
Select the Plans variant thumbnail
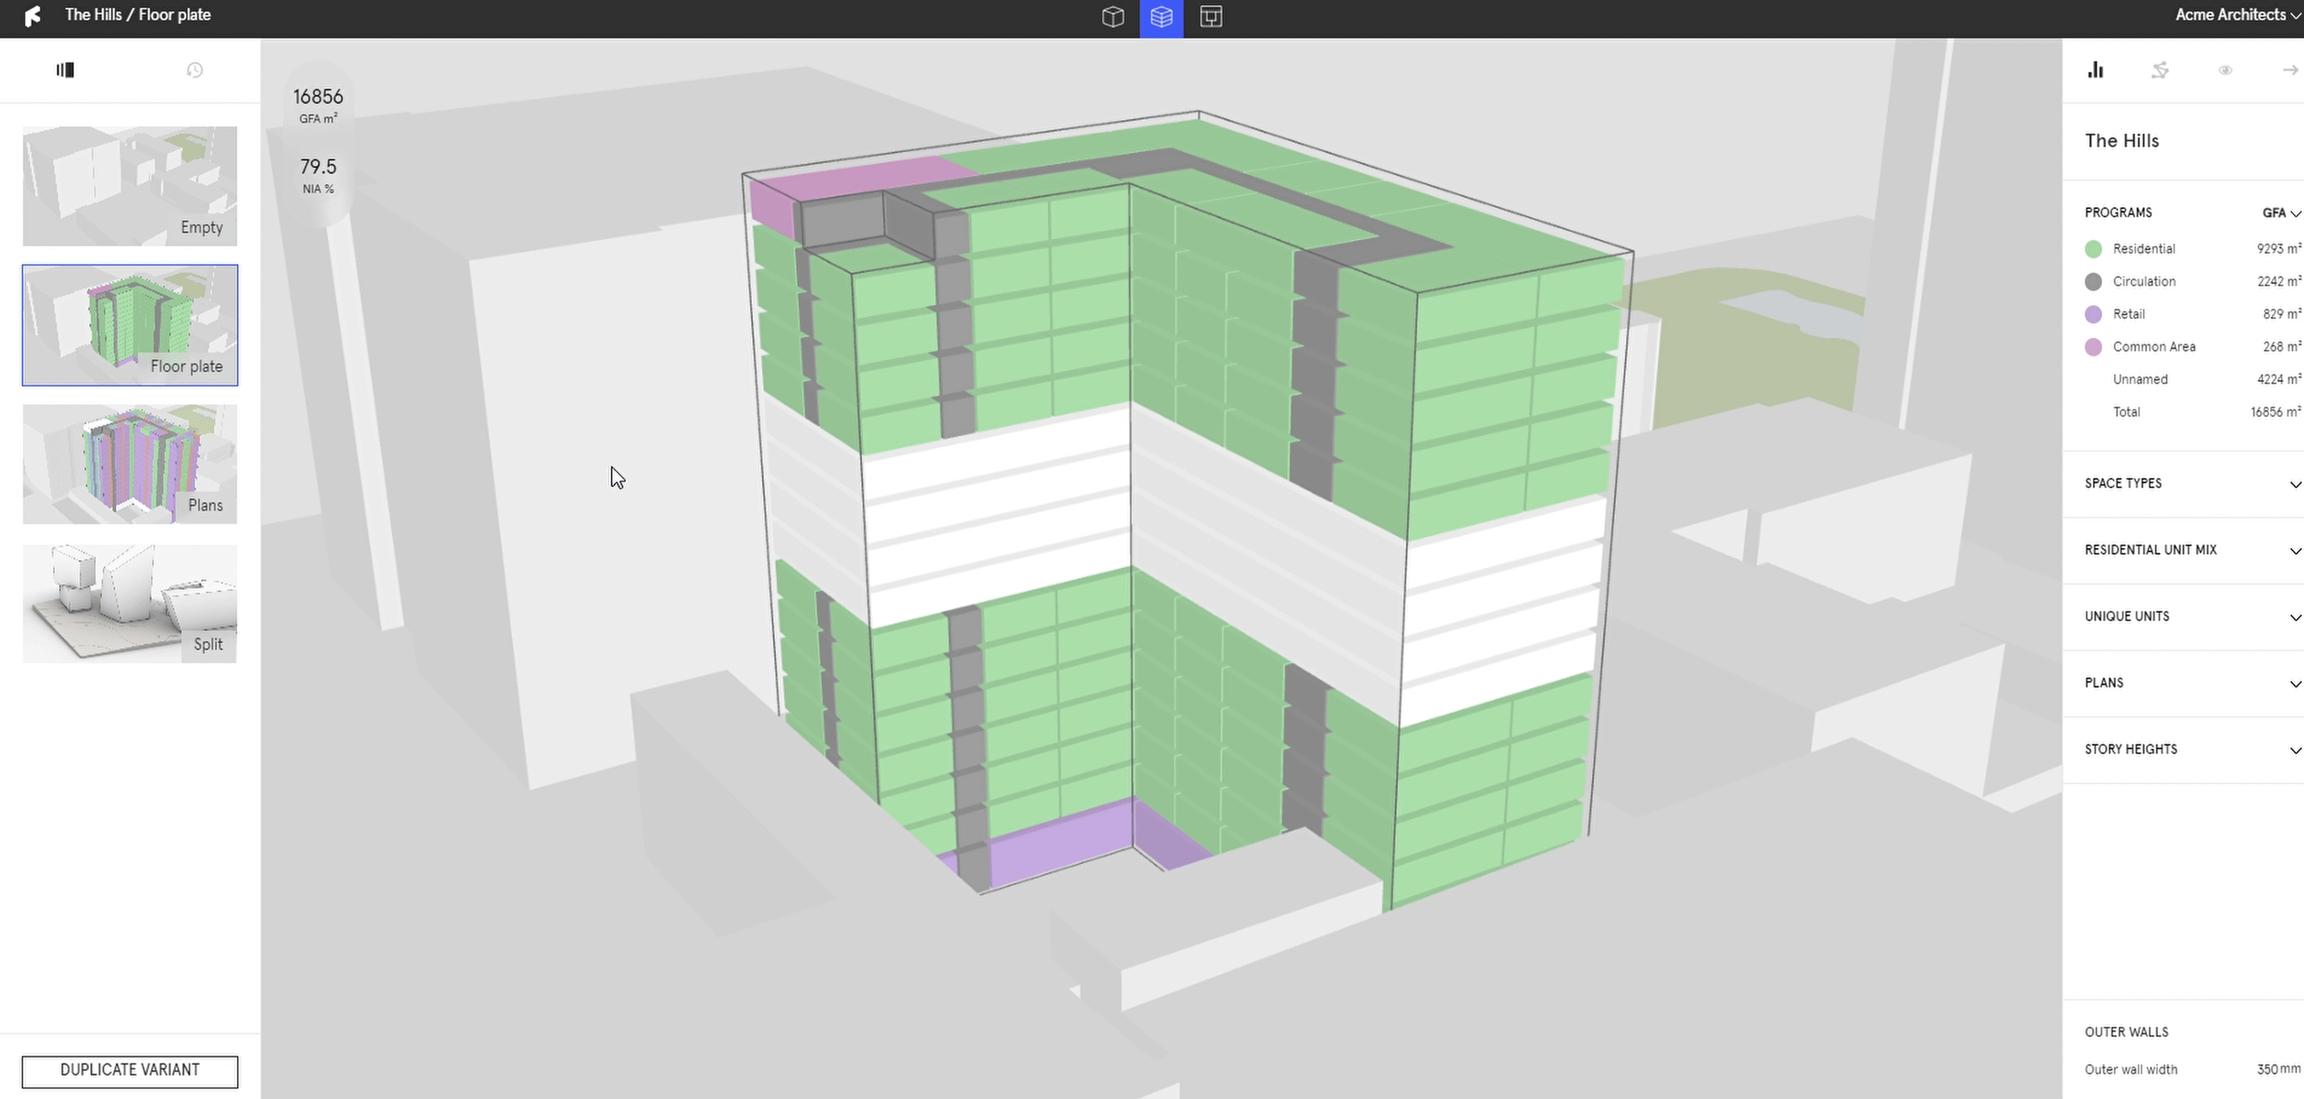click(130, 464)
